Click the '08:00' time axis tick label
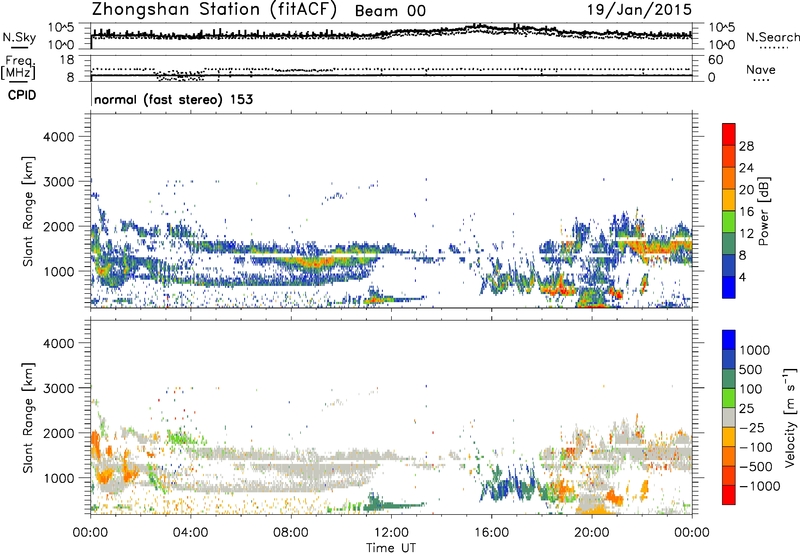 [x=291, y=533]
